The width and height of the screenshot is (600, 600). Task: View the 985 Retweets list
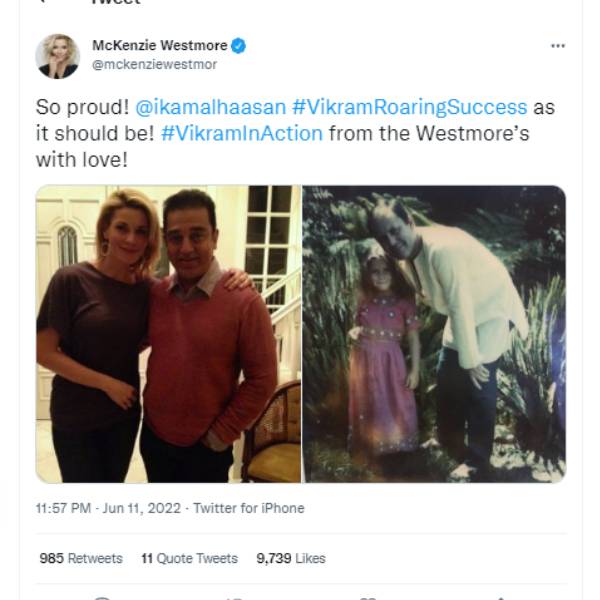[x=80, y=559]
